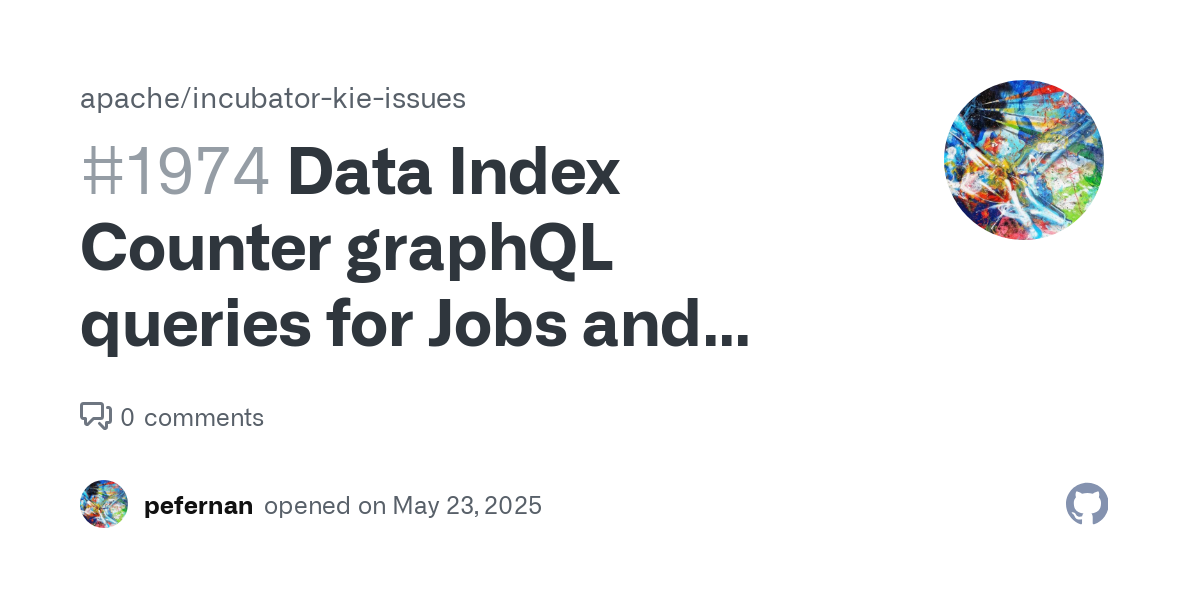
Task: Open the small pefernan avatar picture
Action: click(104, 504)
